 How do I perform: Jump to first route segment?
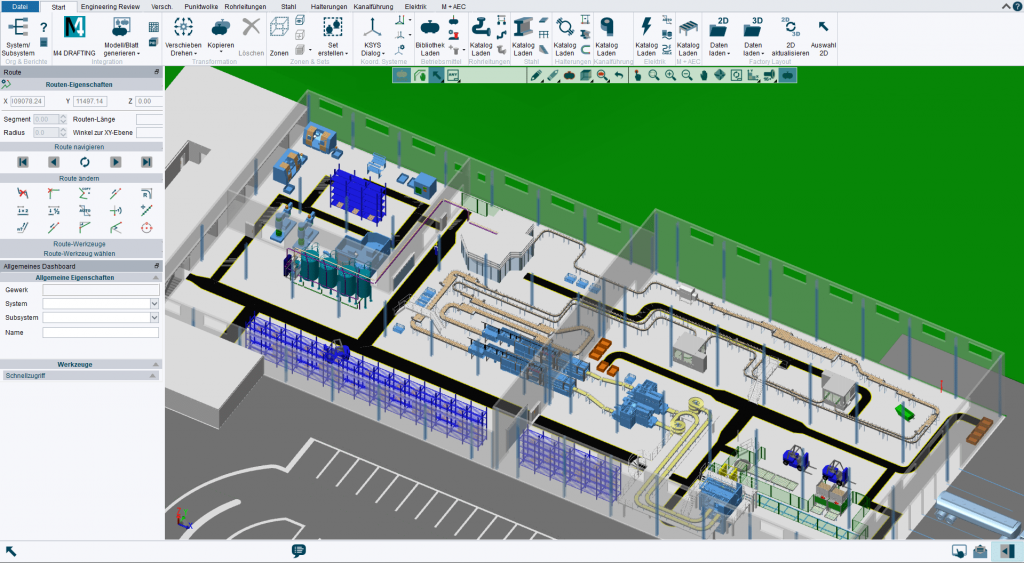point(23,162)
